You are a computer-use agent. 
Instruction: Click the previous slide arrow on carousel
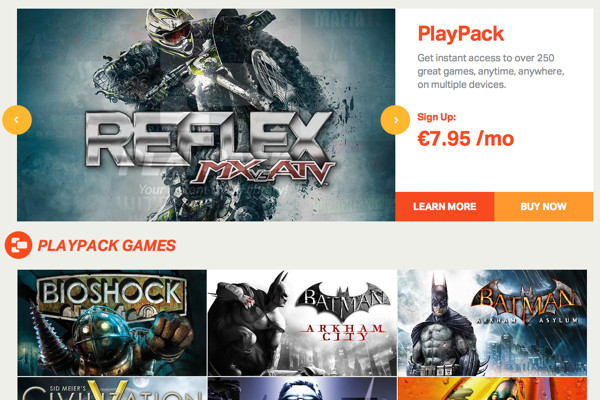pyautogui.click(x=17, y=120)
